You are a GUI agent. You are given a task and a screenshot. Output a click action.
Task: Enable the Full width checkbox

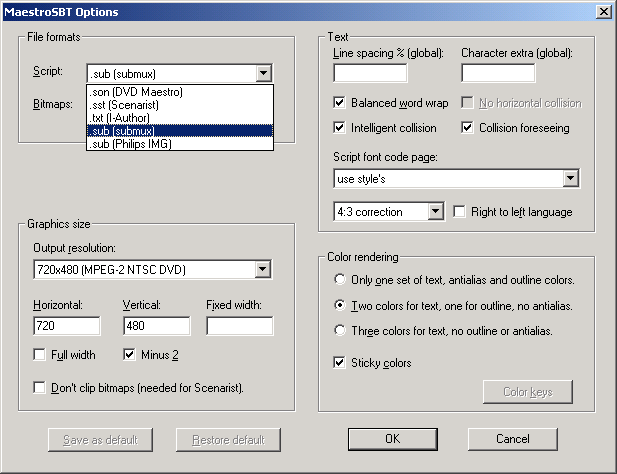(40, 355)
